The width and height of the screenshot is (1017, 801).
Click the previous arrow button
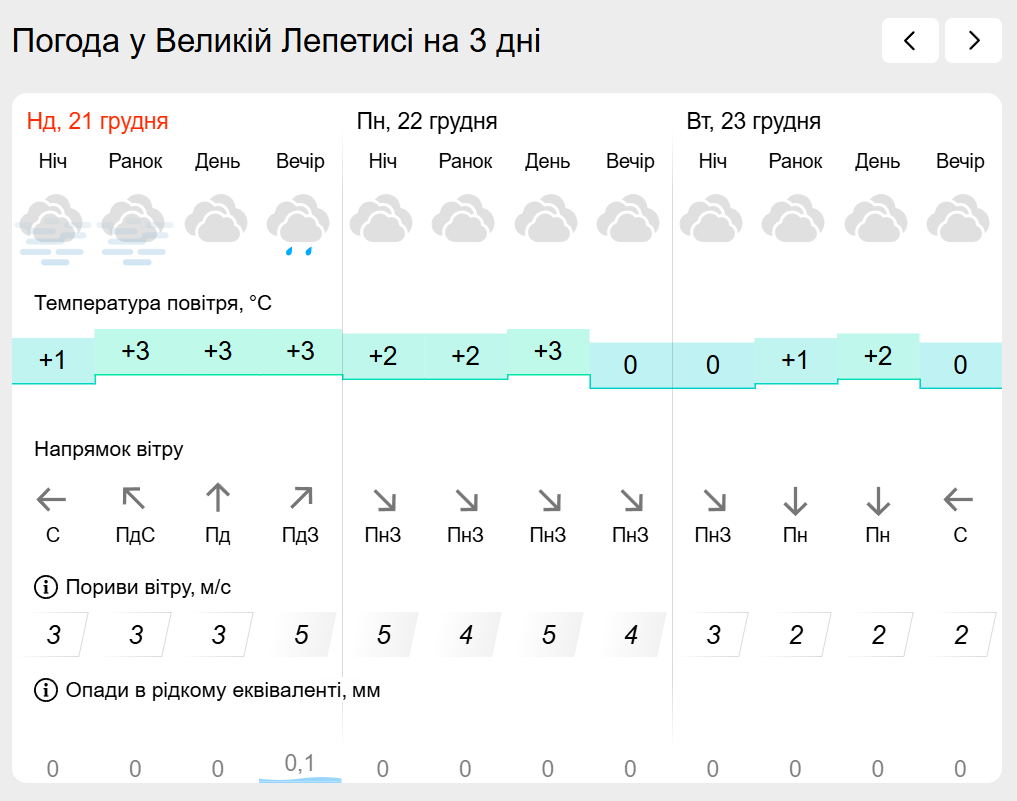pos(910,41)
